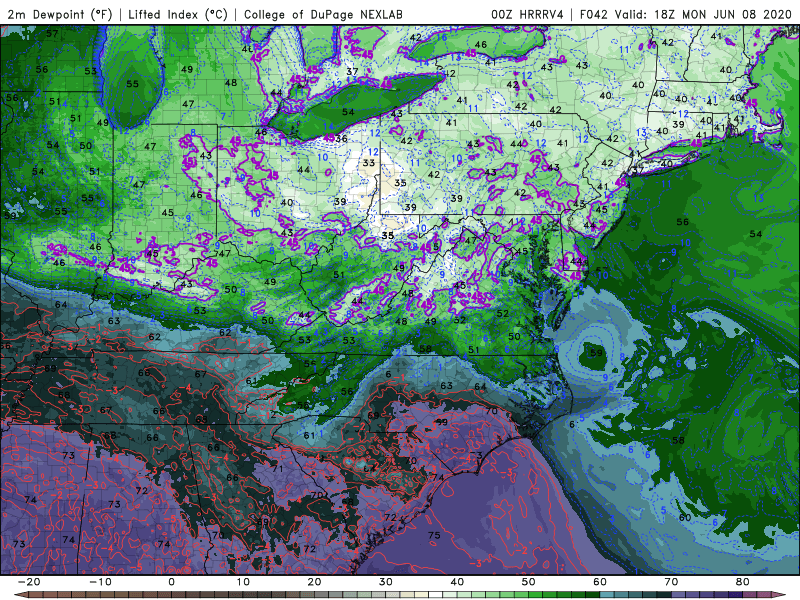Click the "40" label on the color scale
The height and width of the screenshot is (600, 800).
457,582
